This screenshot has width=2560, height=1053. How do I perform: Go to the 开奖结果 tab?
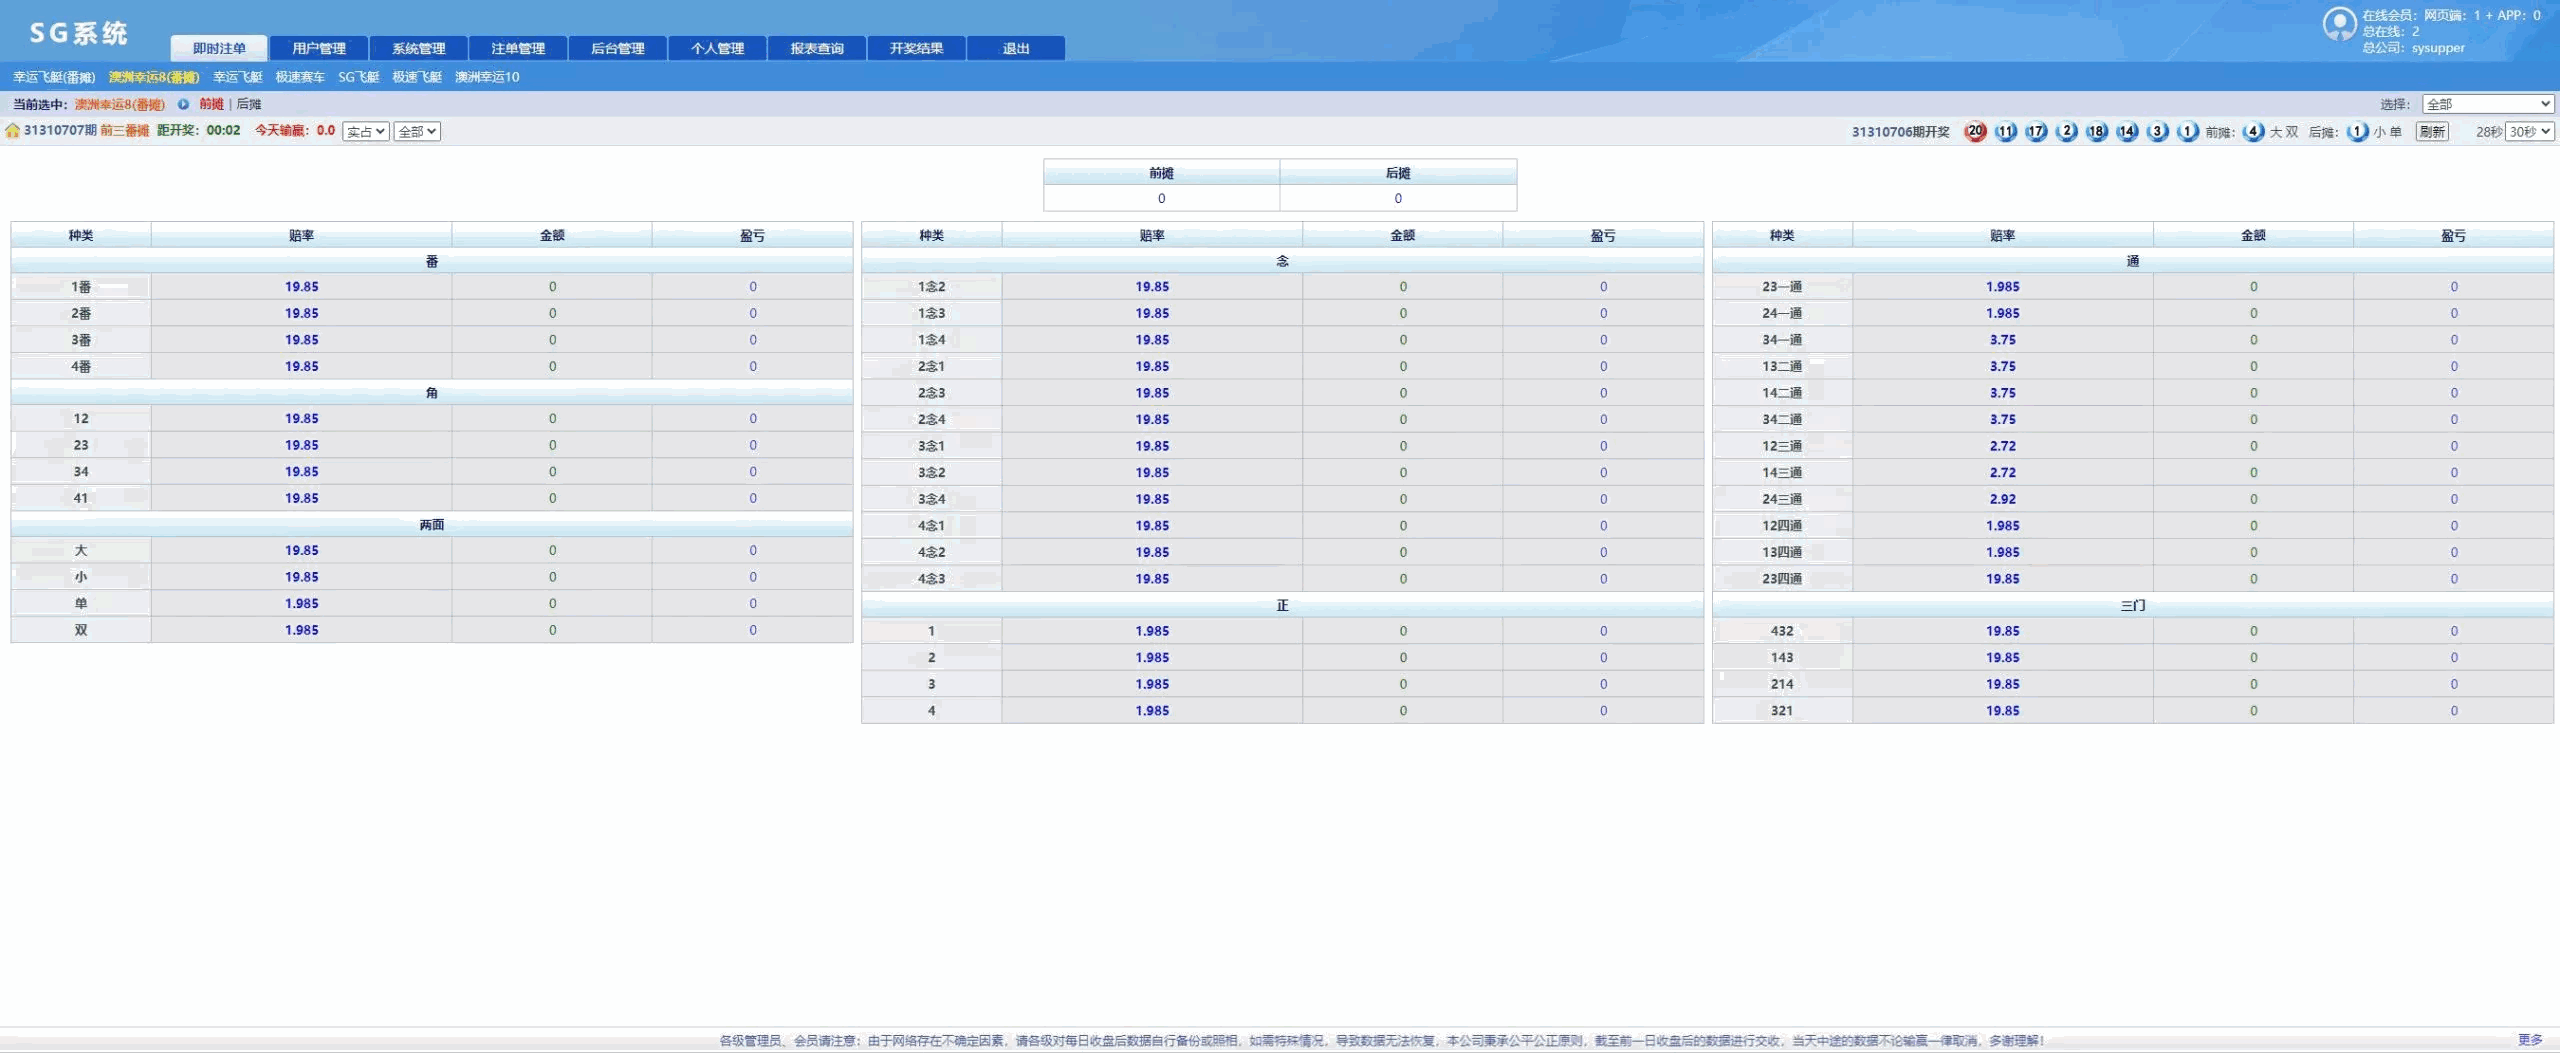(x=916, y=48)
